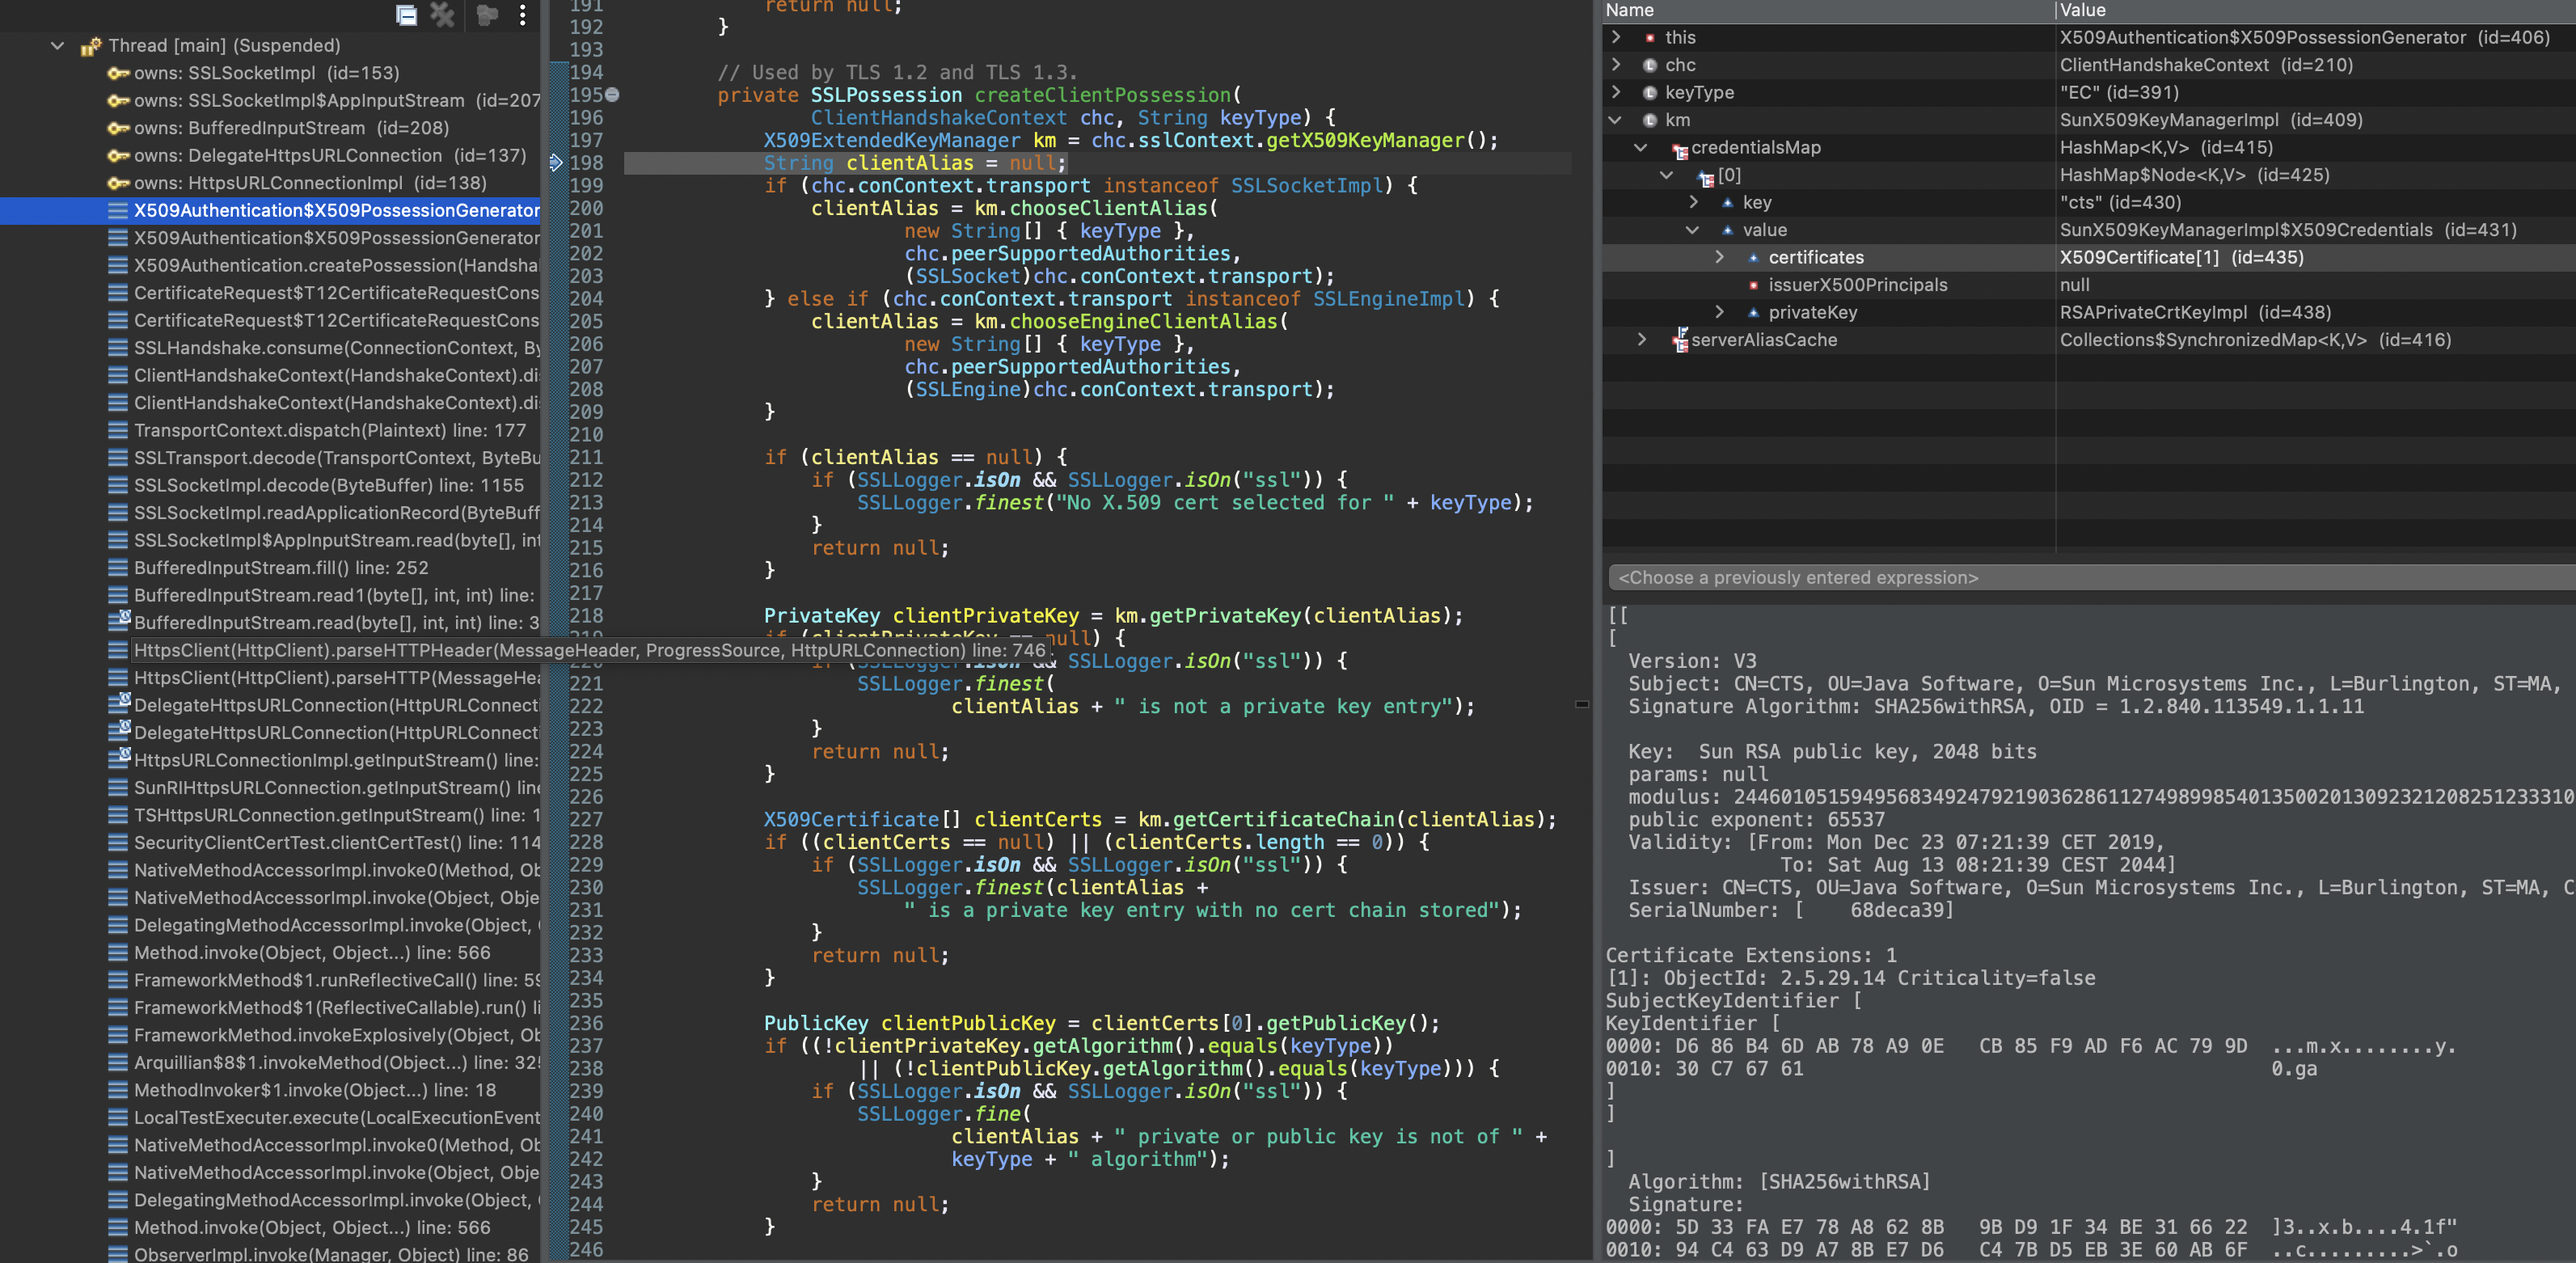Viewport: 2576px width, 1263px height.
Task: Click the fold marker at line 195
Action: pyautogui.click(x=613, y=95)
